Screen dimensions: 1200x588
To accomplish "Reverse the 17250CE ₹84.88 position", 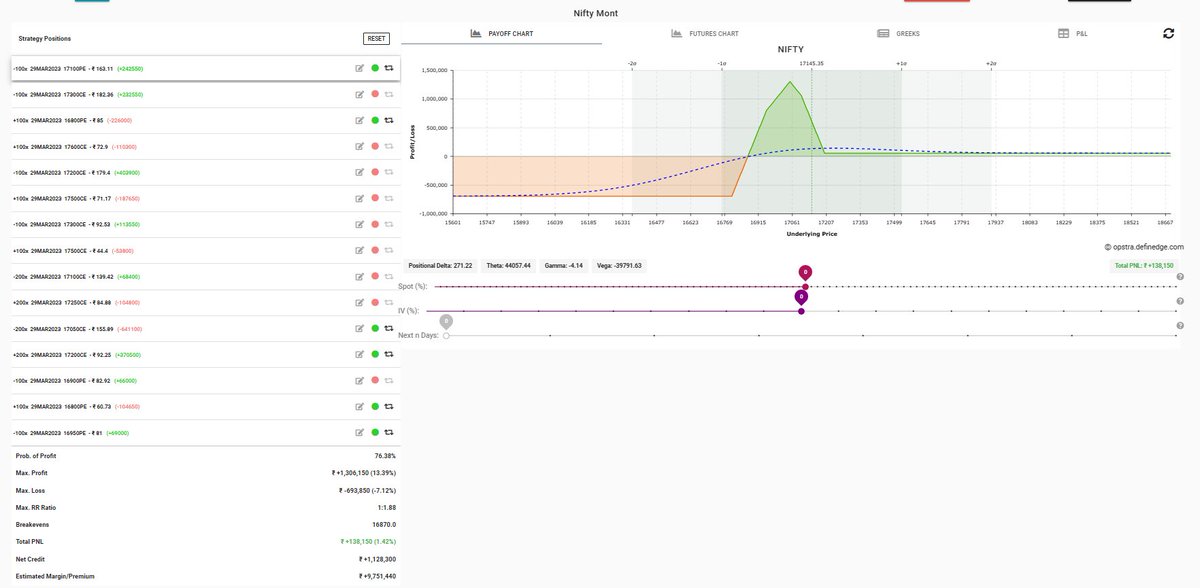I will point(389,302).
